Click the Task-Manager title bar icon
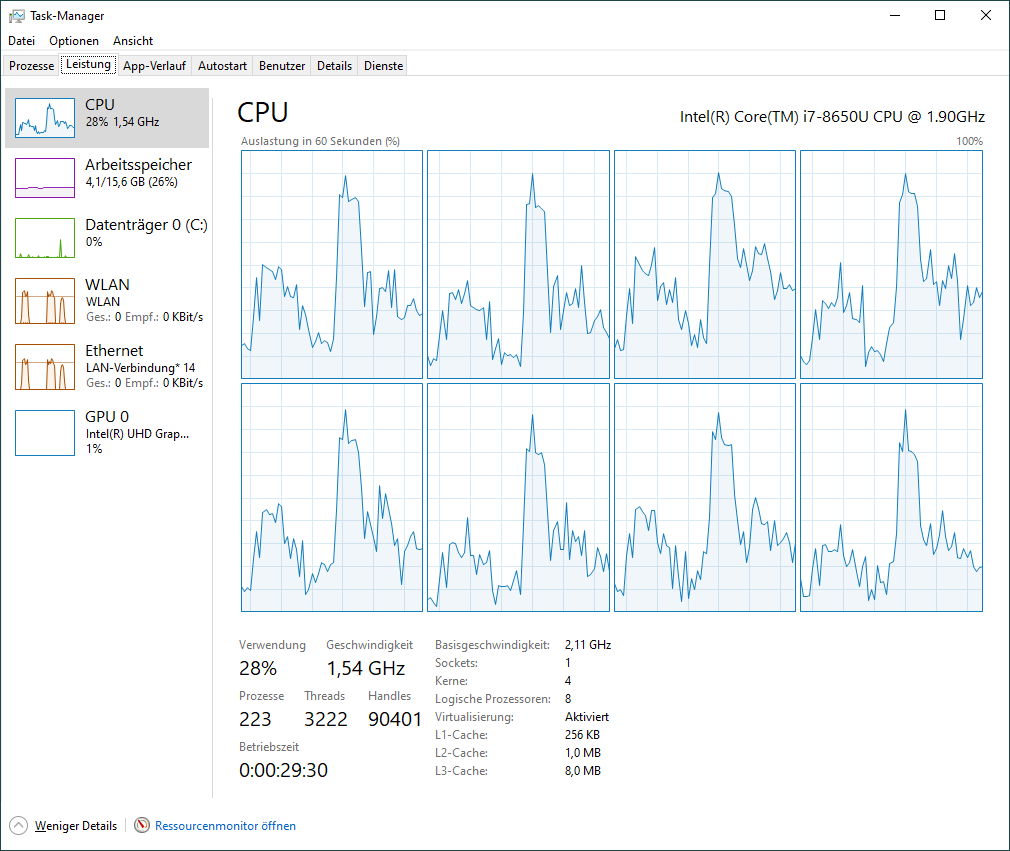Screen dimensions: 1010x851 point(17,16)
